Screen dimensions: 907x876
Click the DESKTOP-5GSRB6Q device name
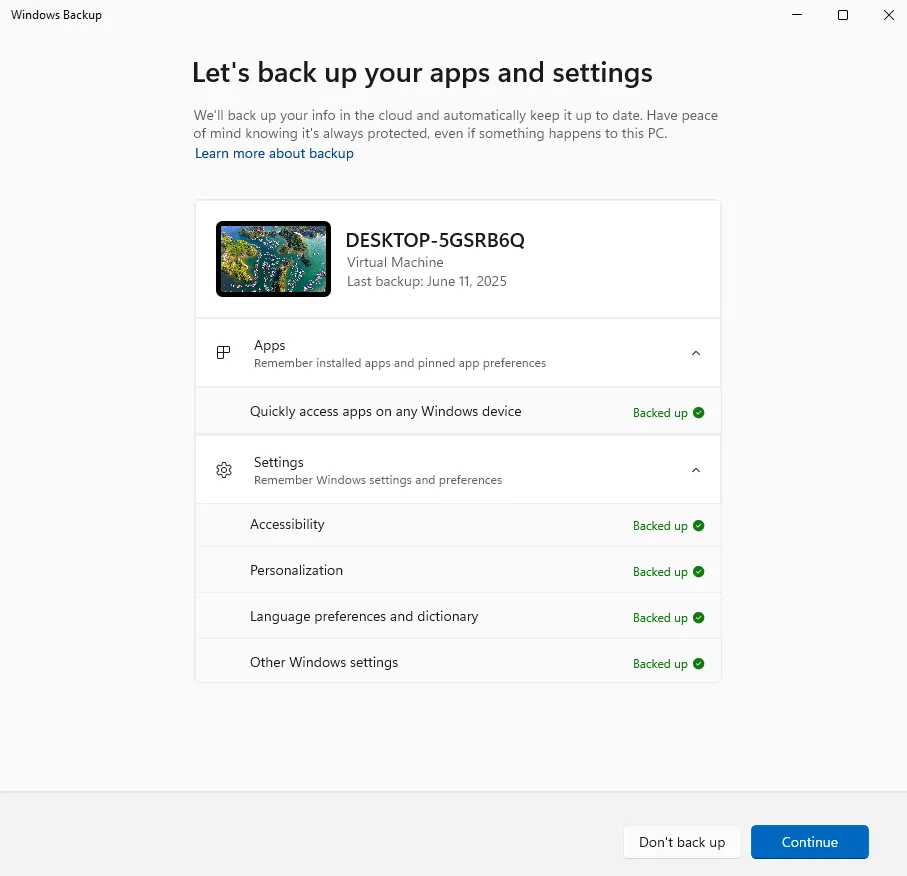click(435, 240)
